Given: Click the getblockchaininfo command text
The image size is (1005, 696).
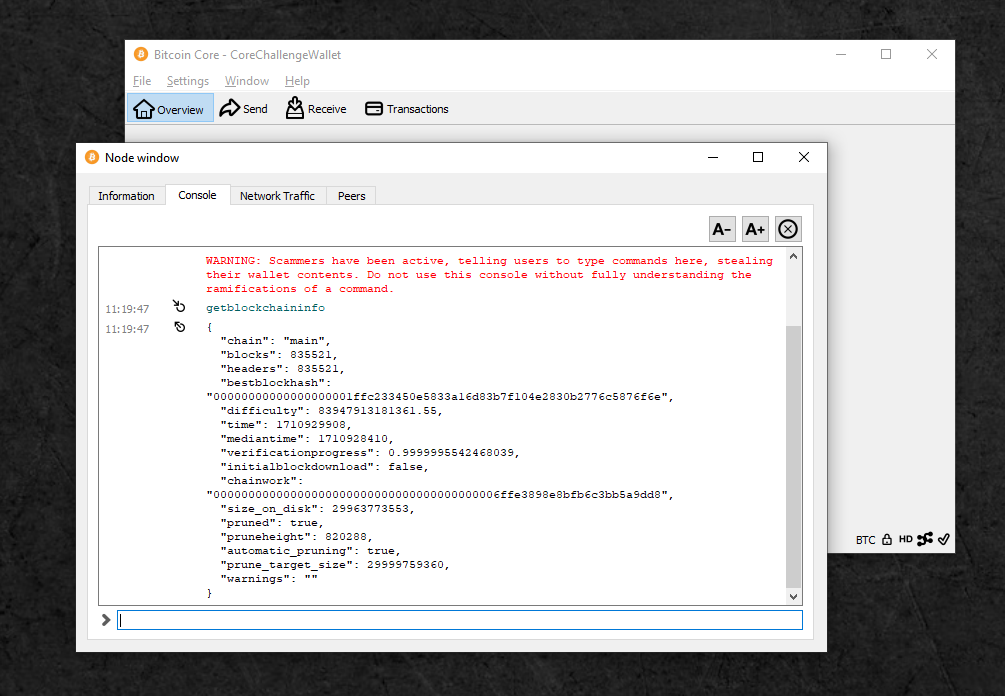Looking at the screenshot, I should (x=265, y=308).
